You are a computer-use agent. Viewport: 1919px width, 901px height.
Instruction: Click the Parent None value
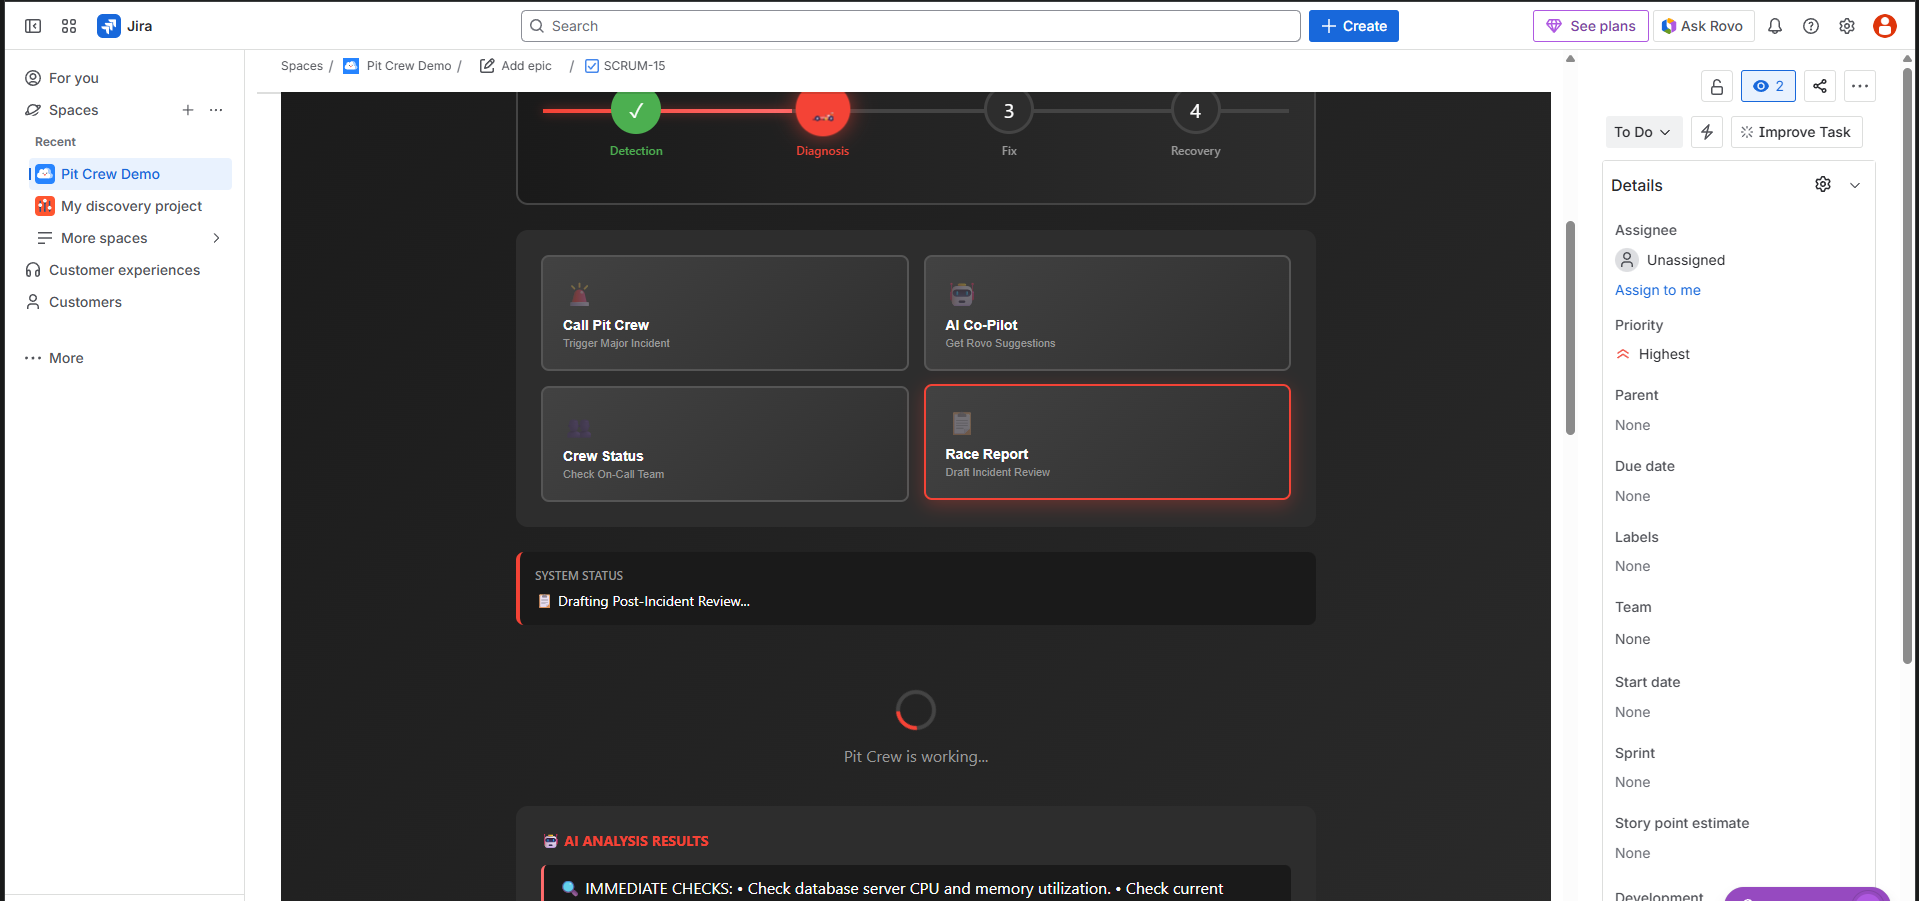[1632, 425]
